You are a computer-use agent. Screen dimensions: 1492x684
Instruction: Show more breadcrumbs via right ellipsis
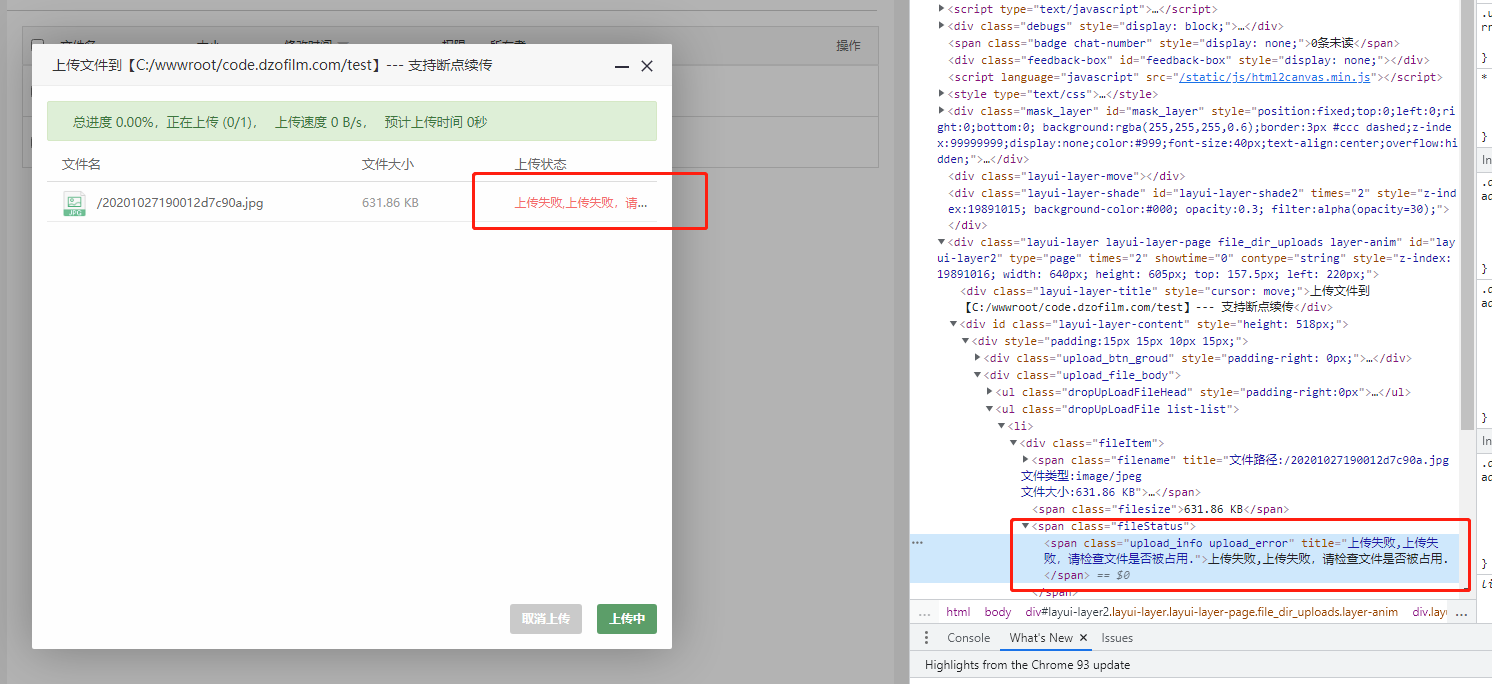1462,612
